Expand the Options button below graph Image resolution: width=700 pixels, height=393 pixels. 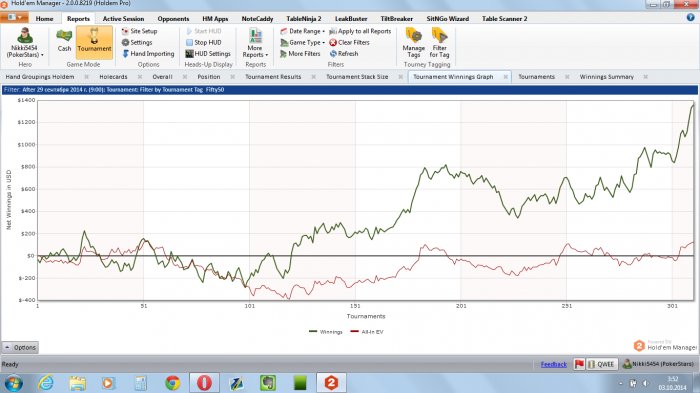point(20,347)
